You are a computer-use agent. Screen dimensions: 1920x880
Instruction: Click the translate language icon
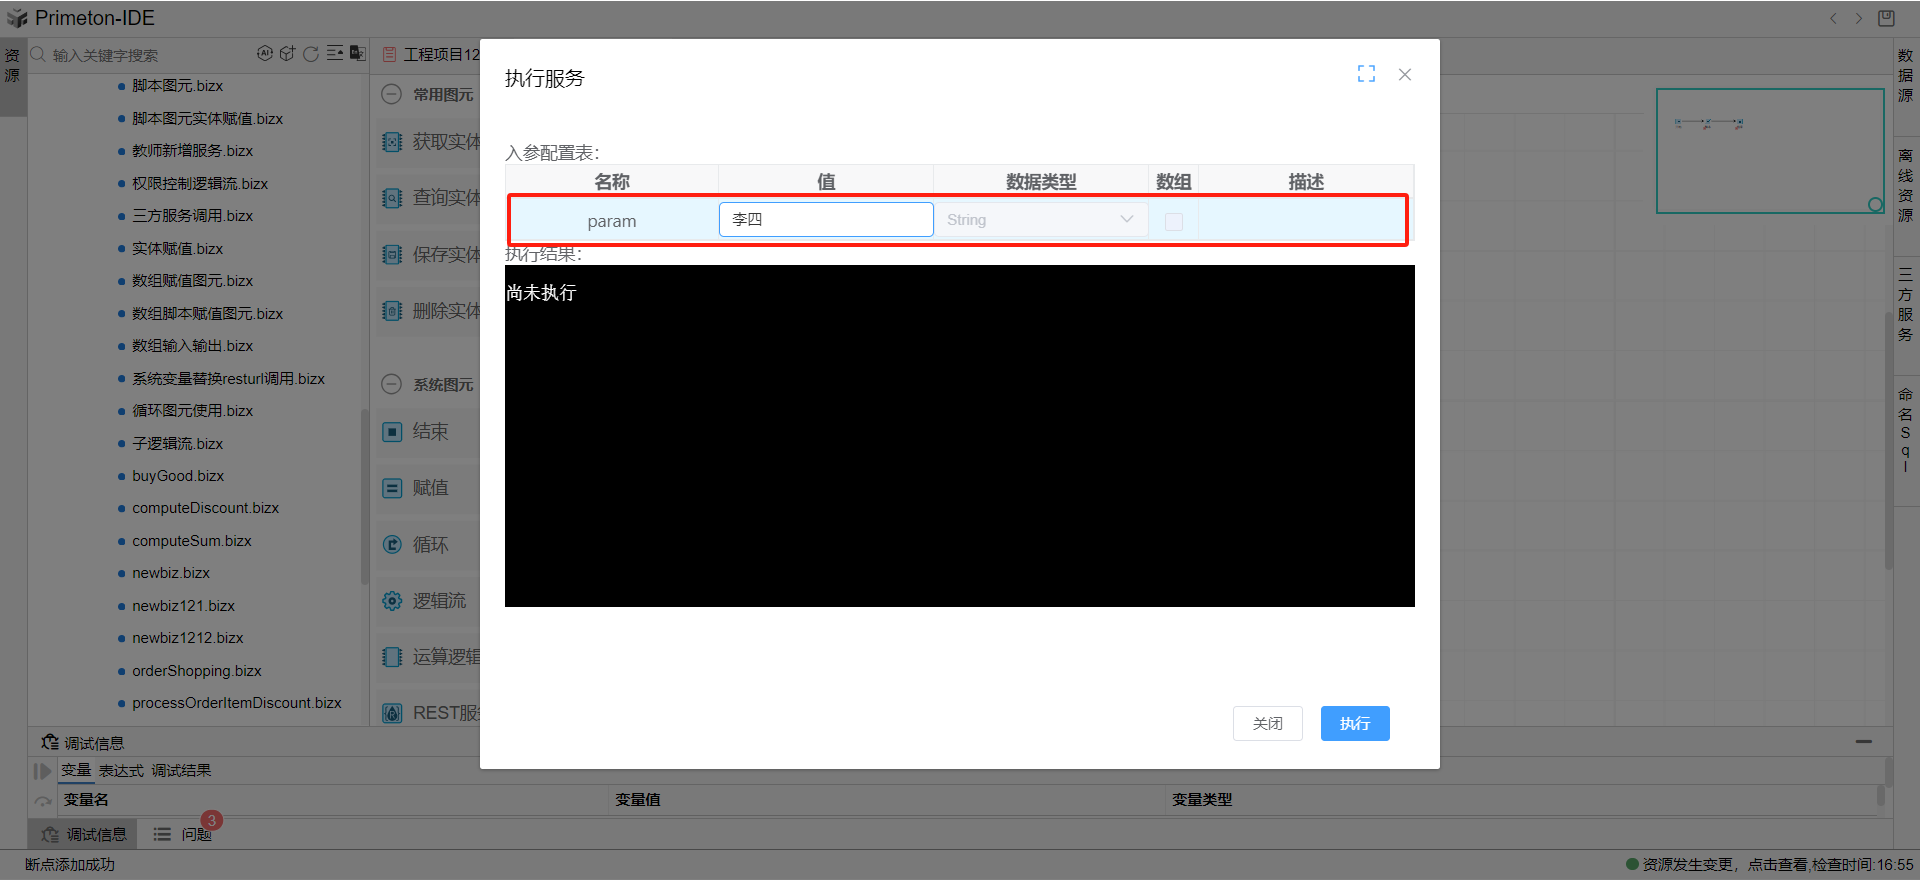tap(358, 54)
